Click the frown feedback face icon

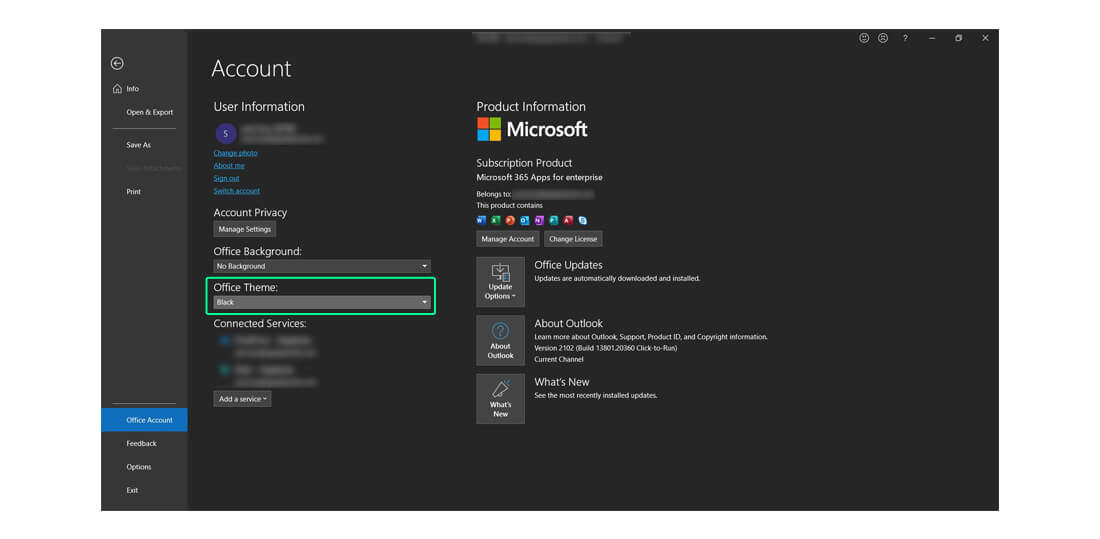coord(883,38)
